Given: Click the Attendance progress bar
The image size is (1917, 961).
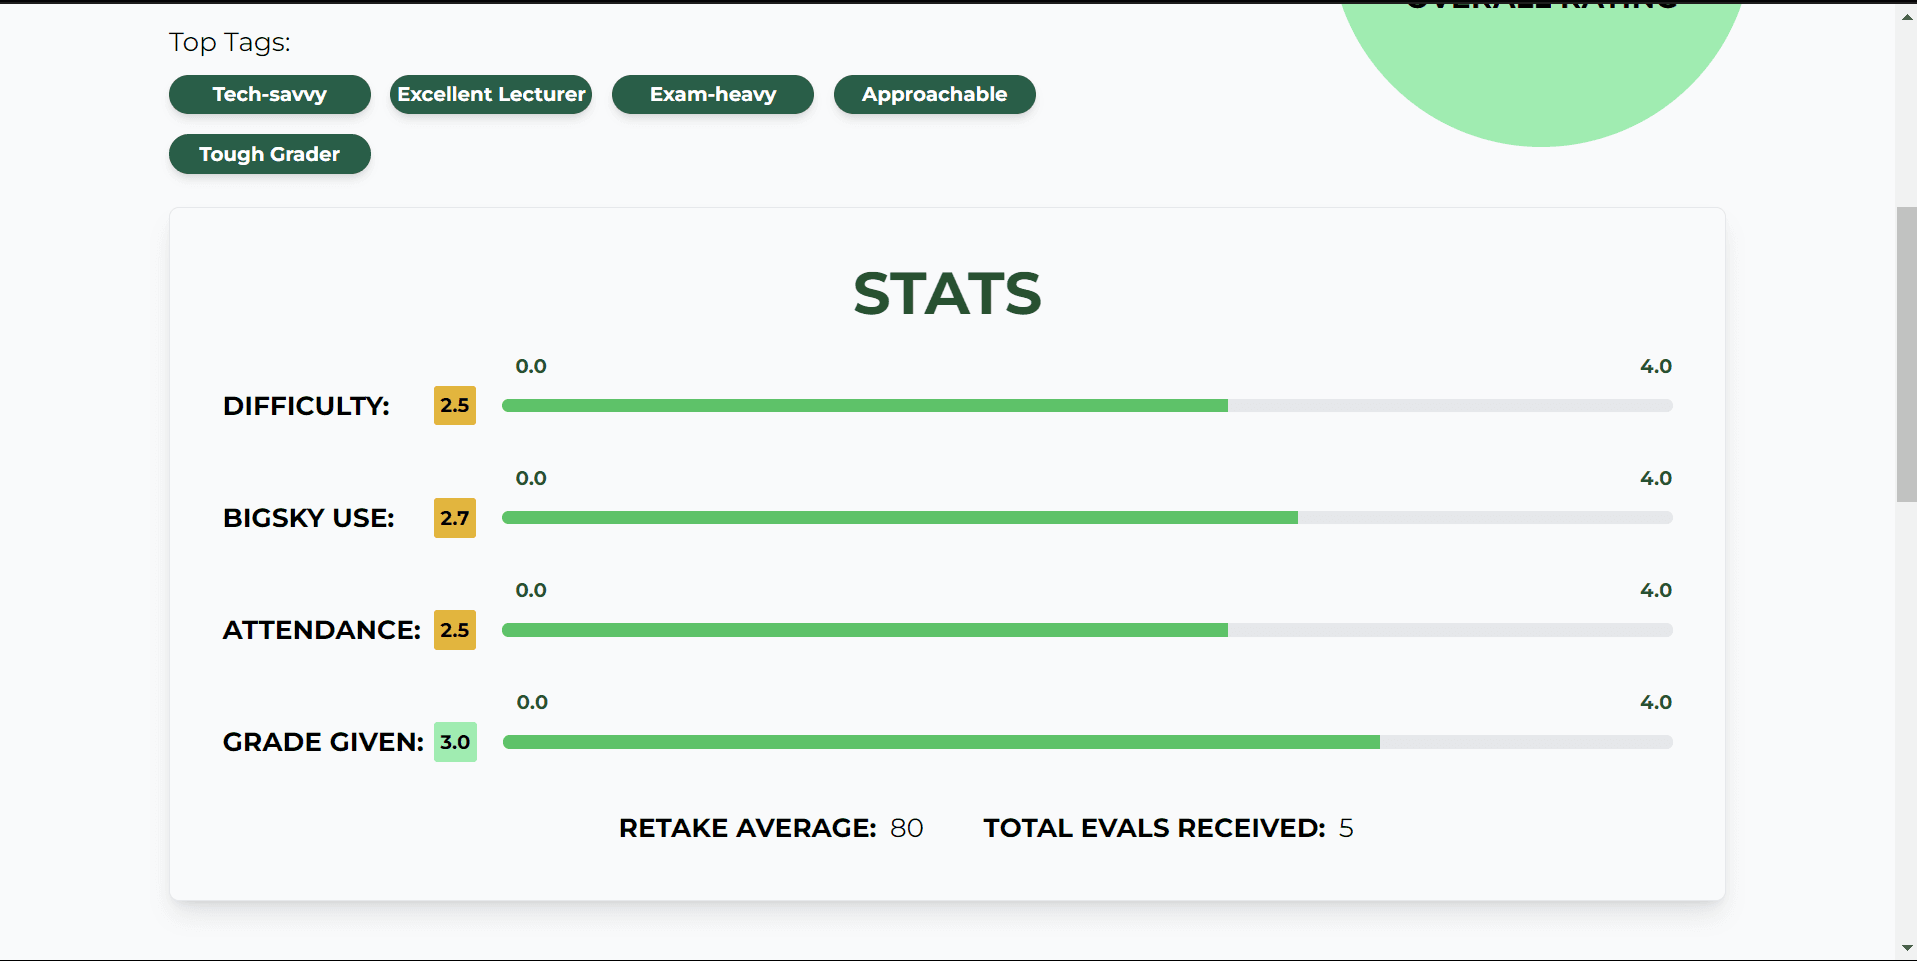Looking at the screenshot, I should click(1088, 629).
